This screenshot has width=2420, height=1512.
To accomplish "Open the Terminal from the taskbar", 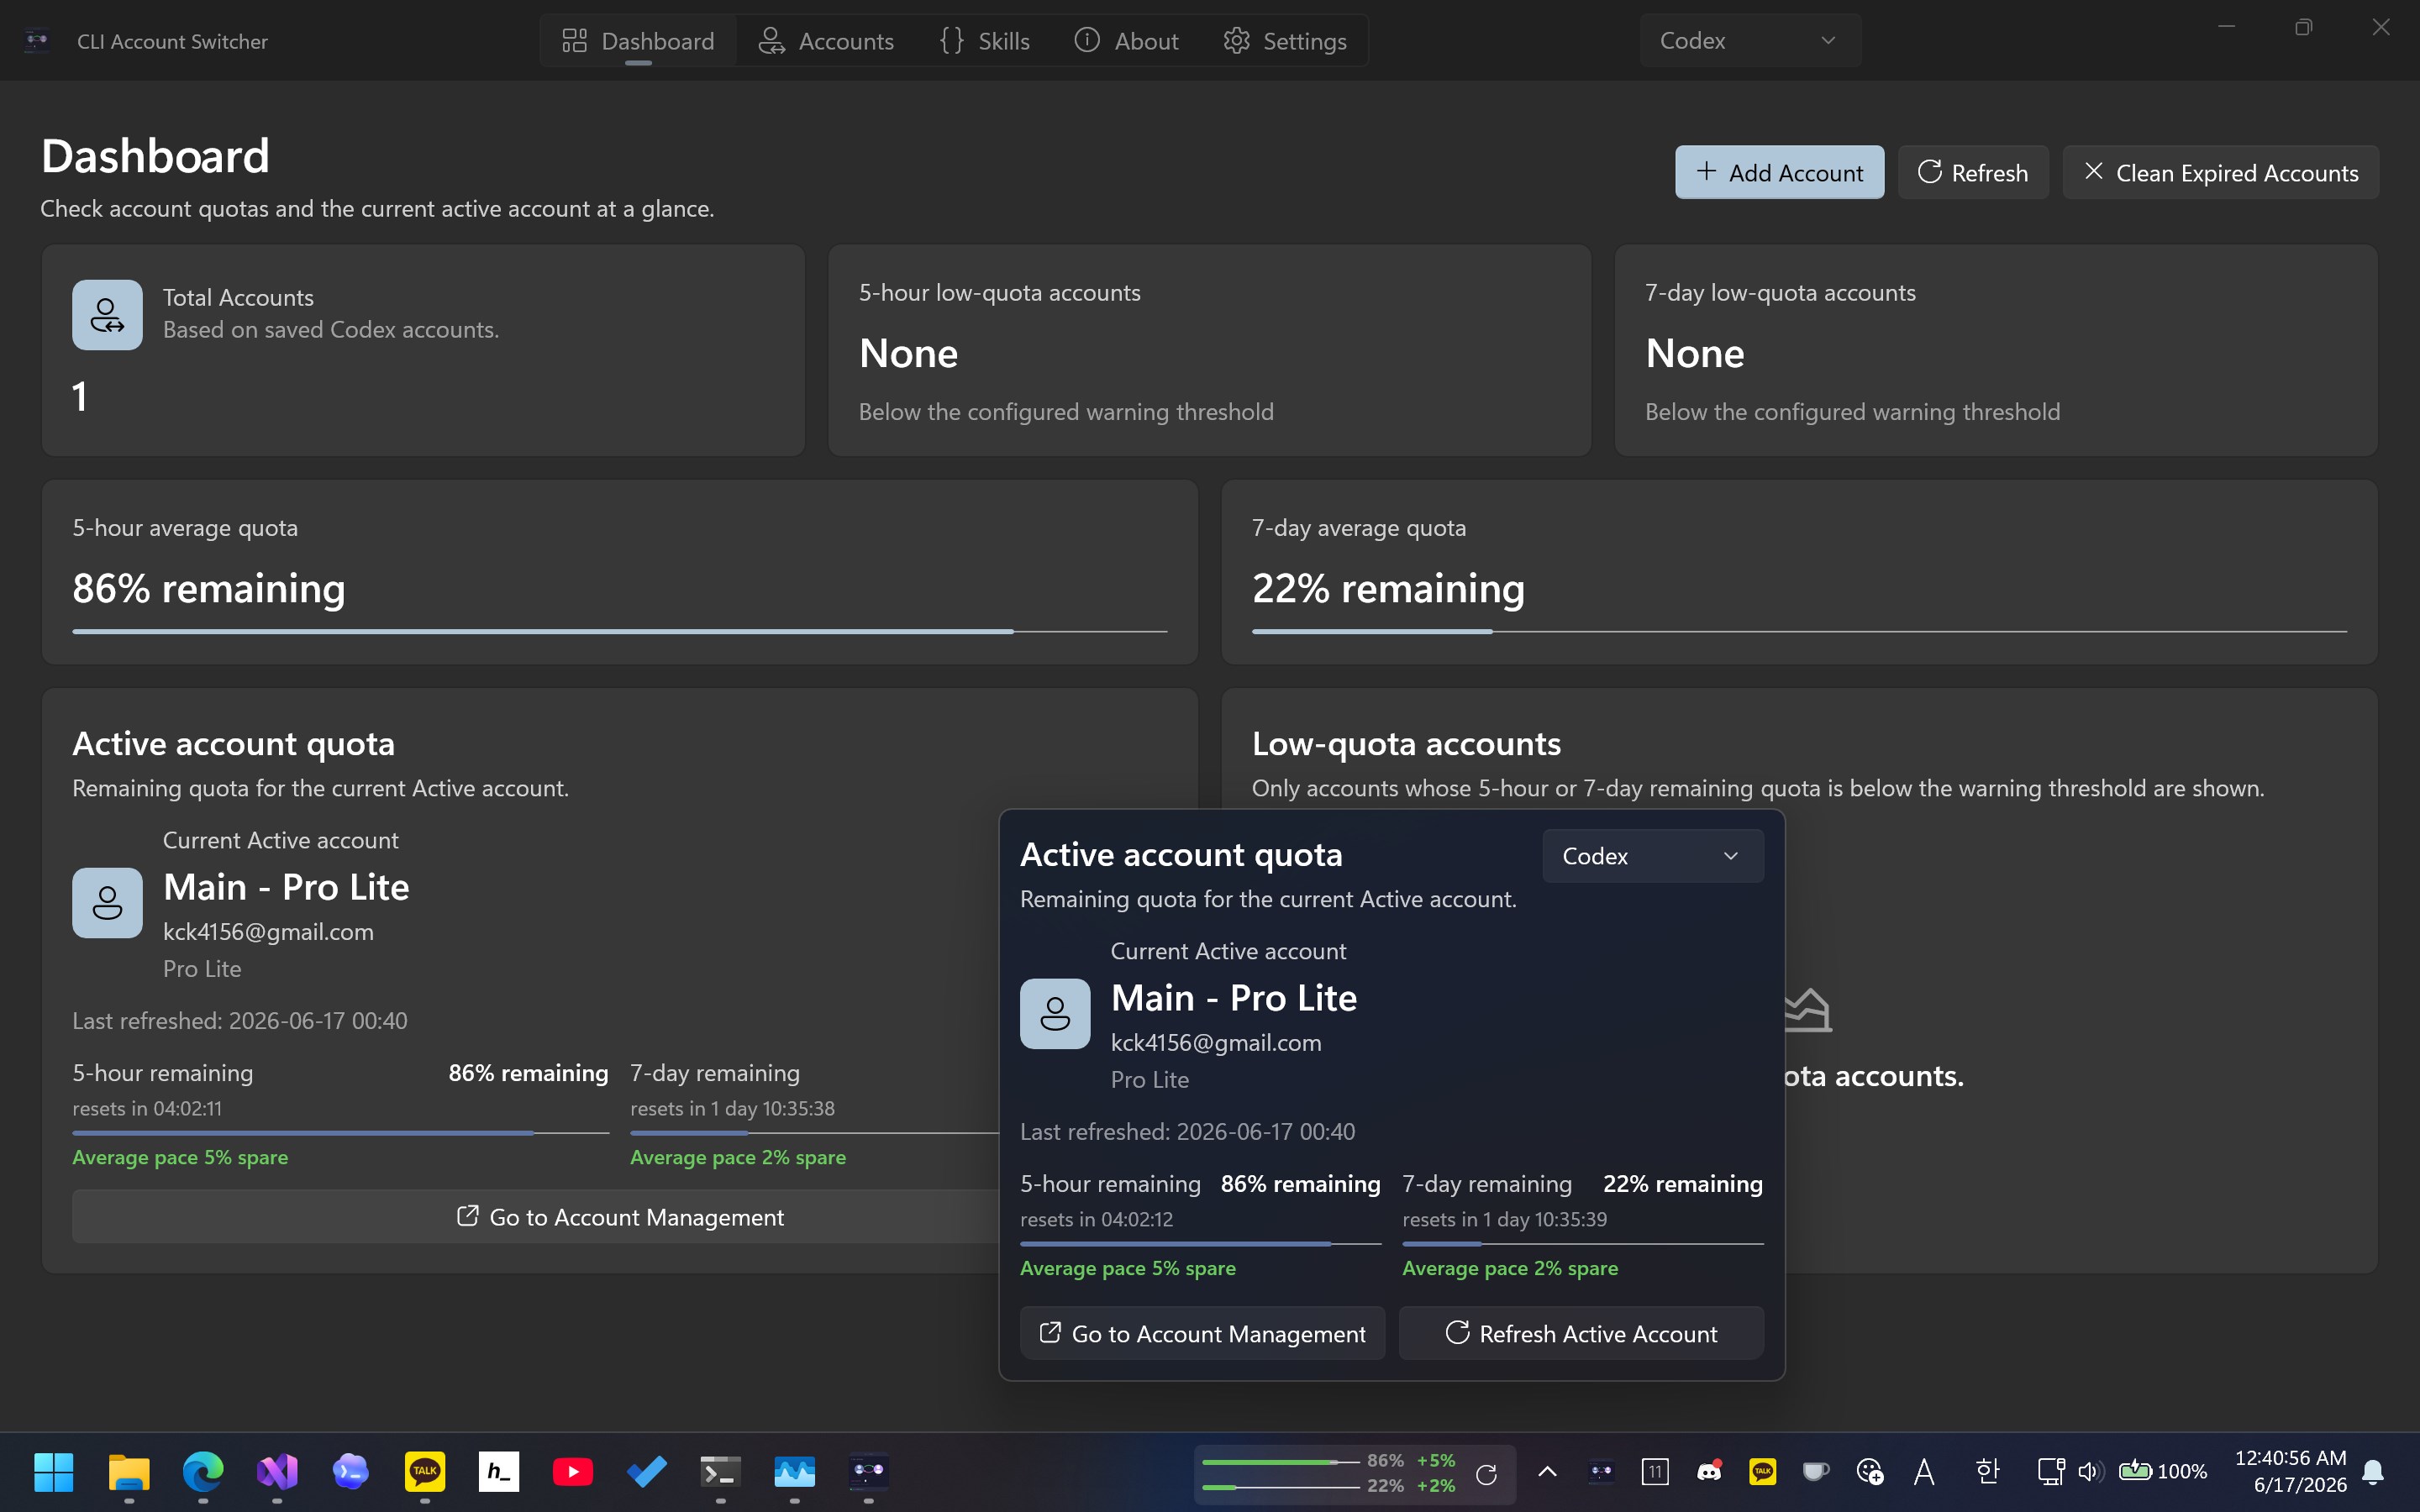I will point(721,1471).
